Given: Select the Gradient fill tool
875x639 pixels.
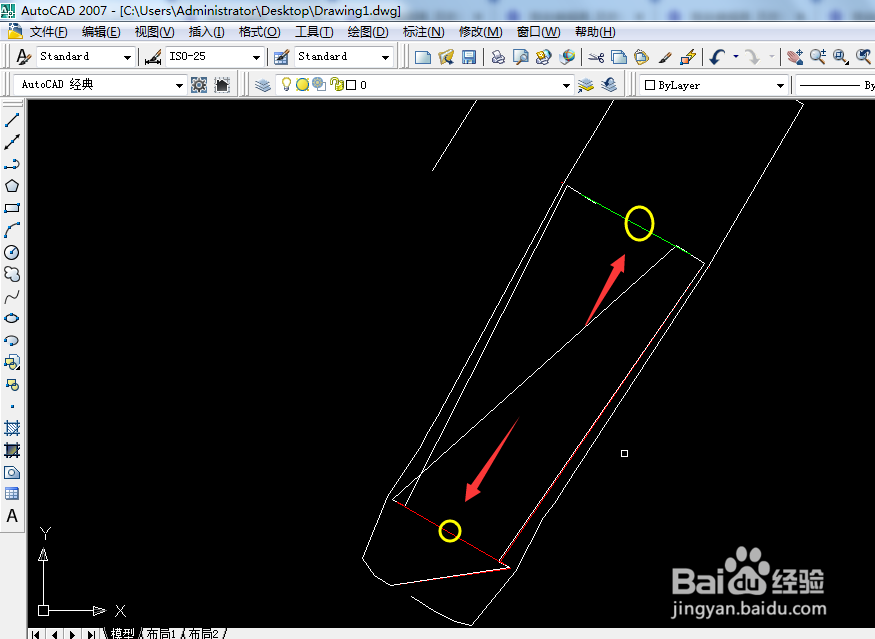Looking at the screenshot, I should click(x=12, y=450).
